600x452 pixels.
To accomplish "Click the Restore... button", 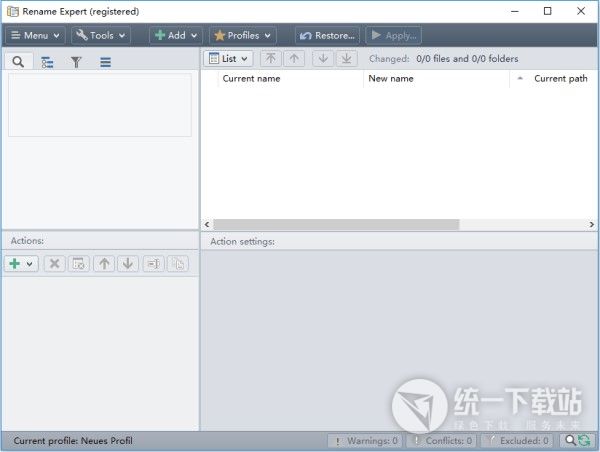I will coord(328,36).
